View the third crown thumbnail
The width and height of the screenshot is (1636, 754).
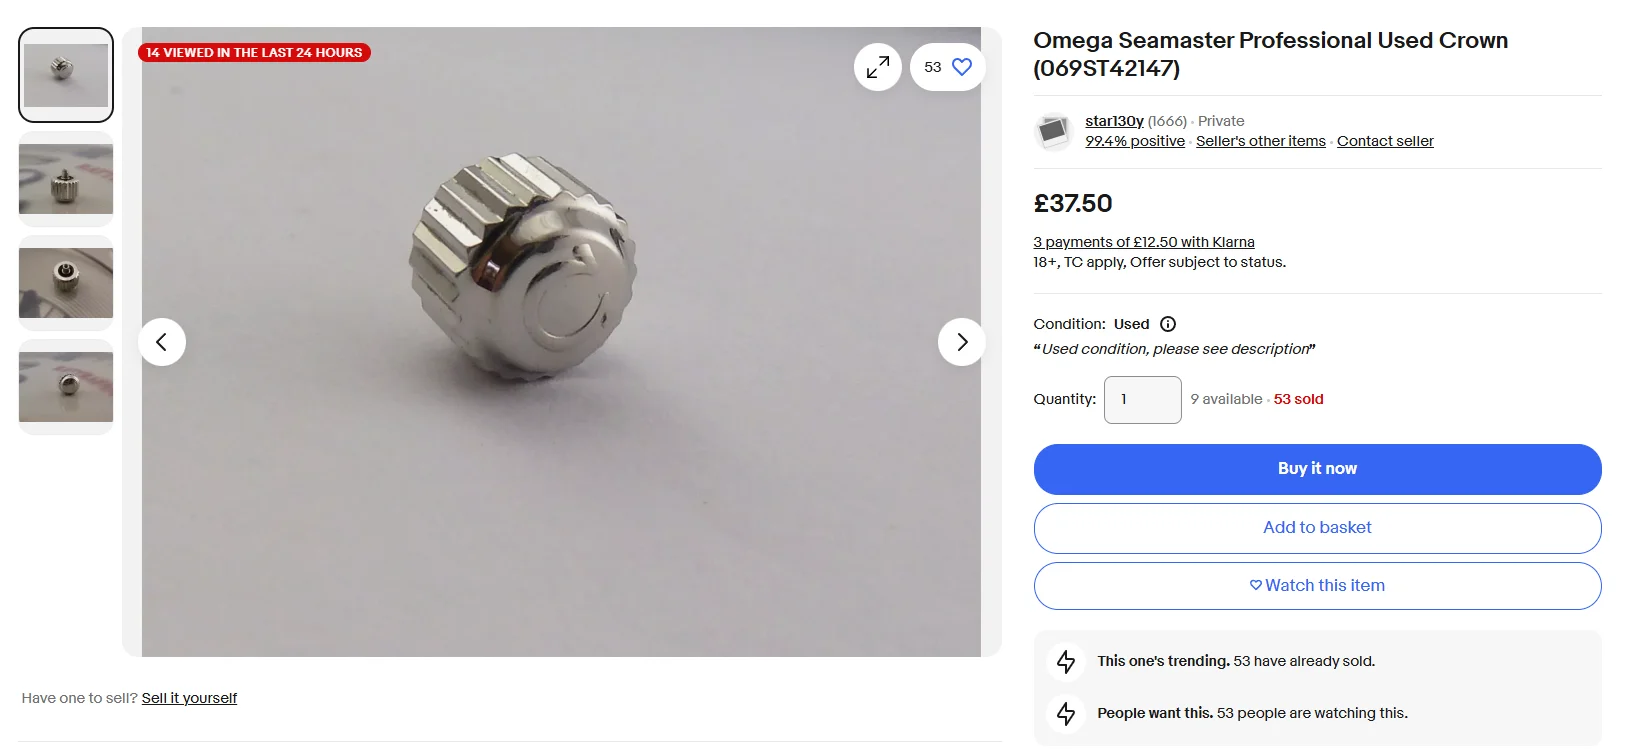[66, 283]
